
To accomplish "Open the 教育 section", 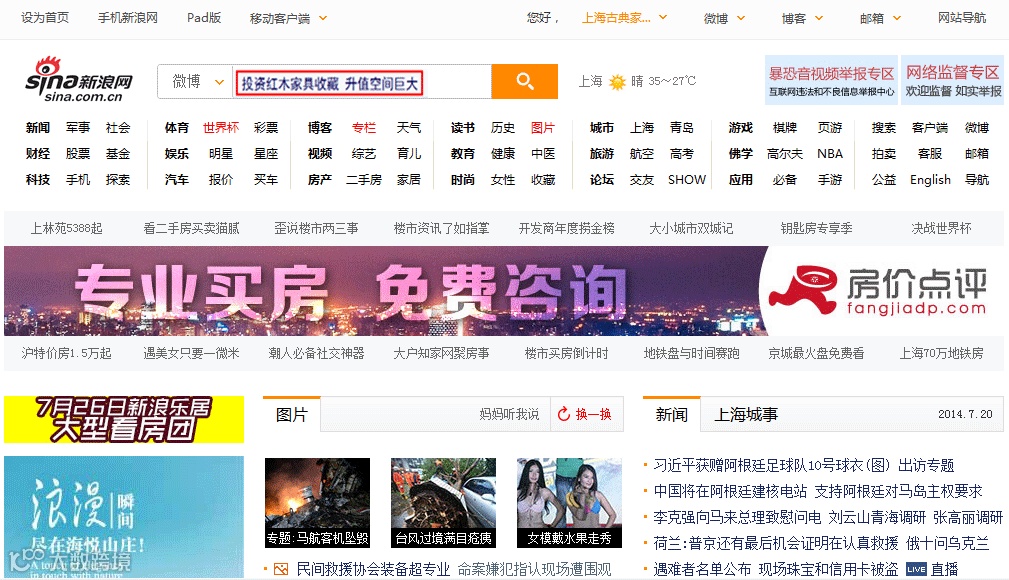I will (x=463, y=153).
